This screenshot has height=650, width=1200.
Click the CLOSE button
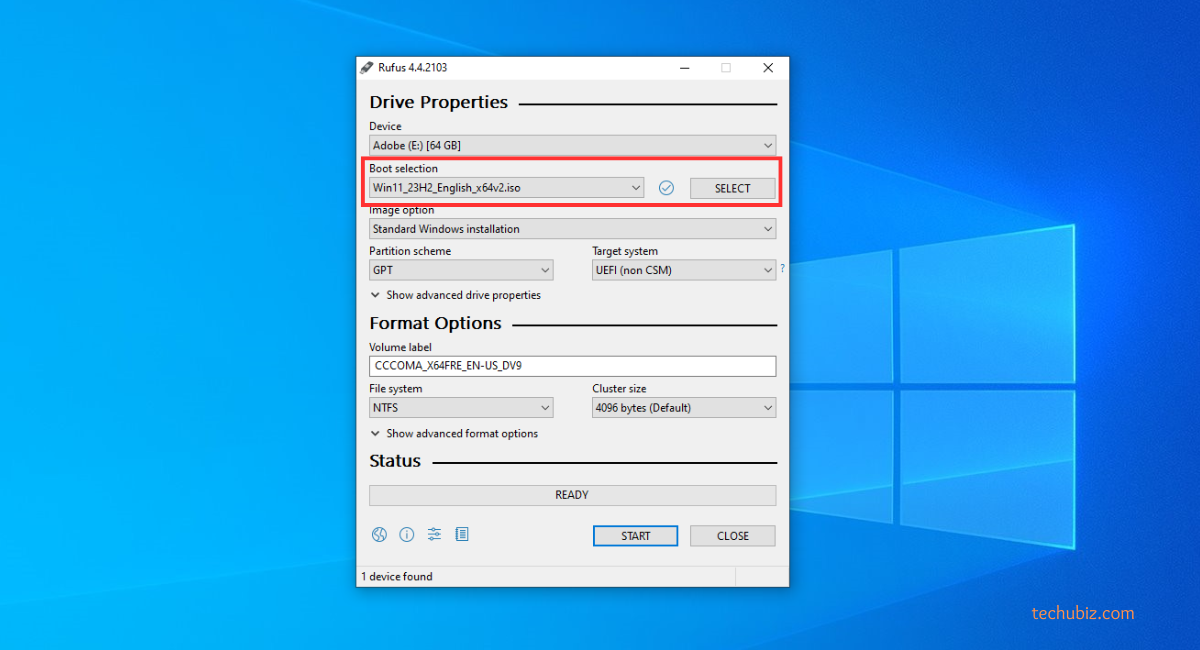[733, 536]
